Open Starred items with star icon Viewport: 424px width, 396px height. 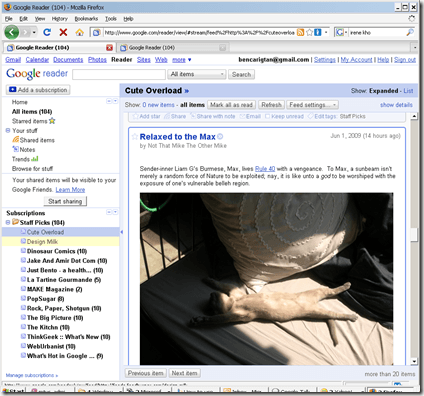point(34,121)
